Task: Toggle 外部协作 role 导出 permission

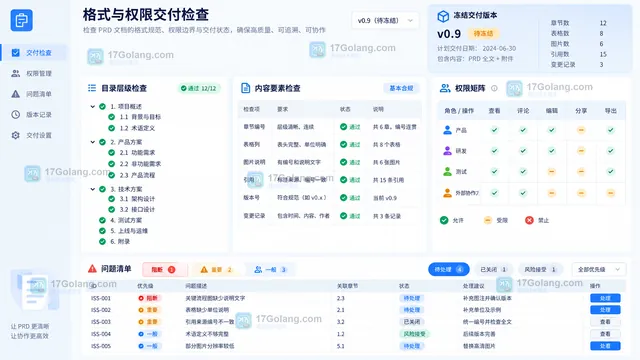Action: tap(610, 193)
